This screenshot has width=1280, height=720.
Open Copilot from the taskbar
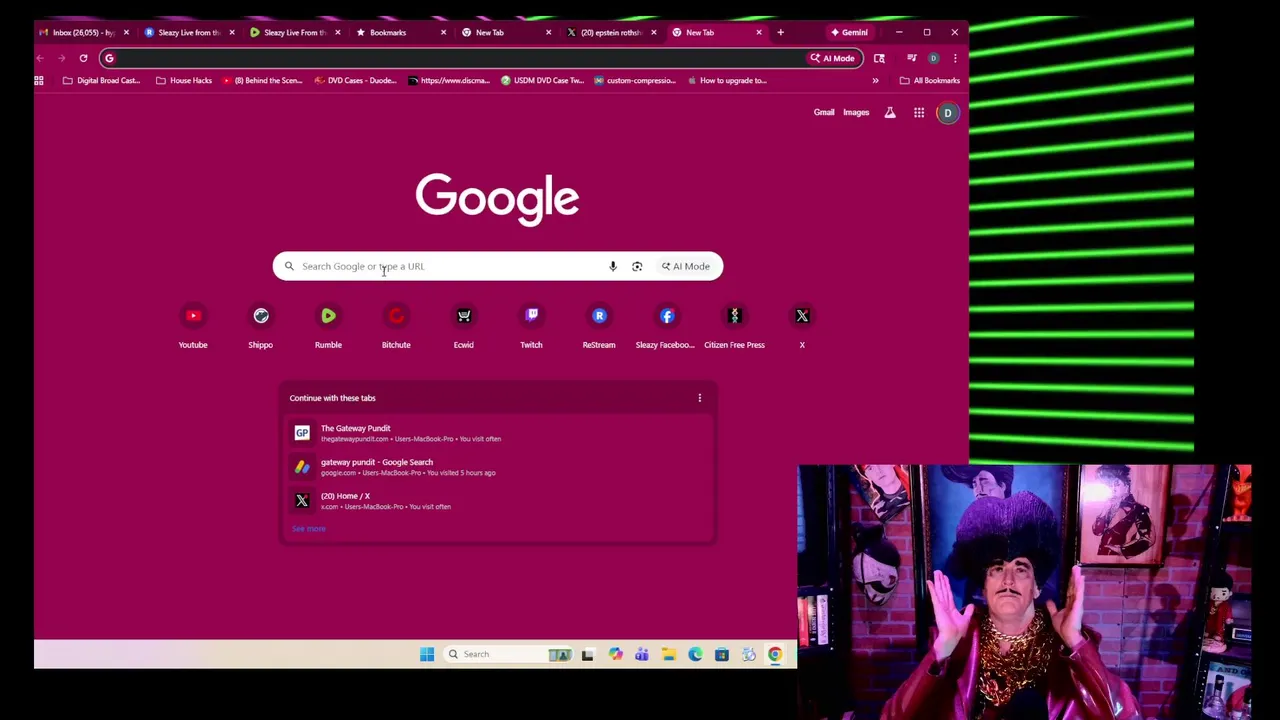615,654
